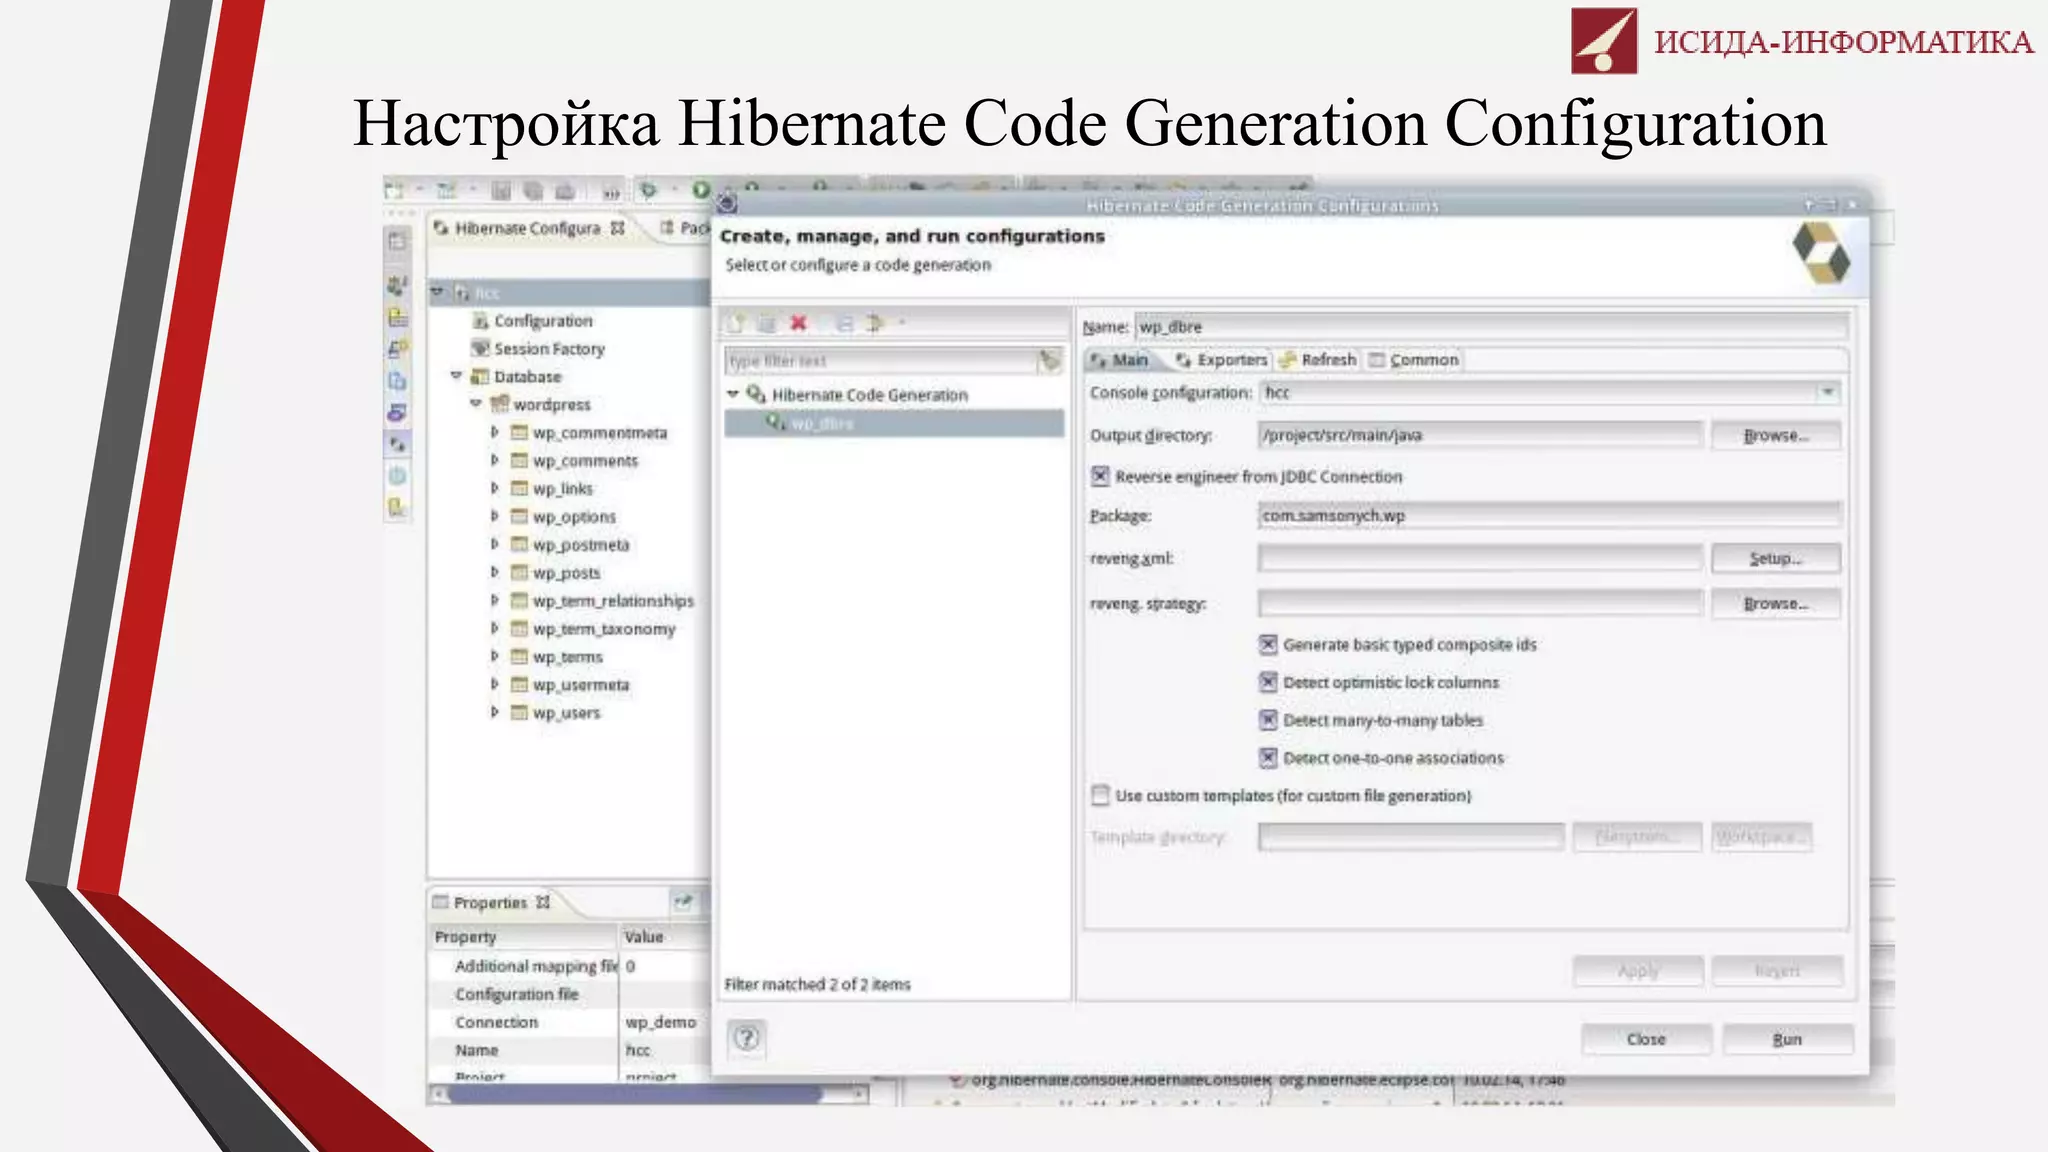This screenshot has width=2048, height=1152.
Task: Toggle Detect optimistic lock columns checkbox
Action: pos(1268,682)
